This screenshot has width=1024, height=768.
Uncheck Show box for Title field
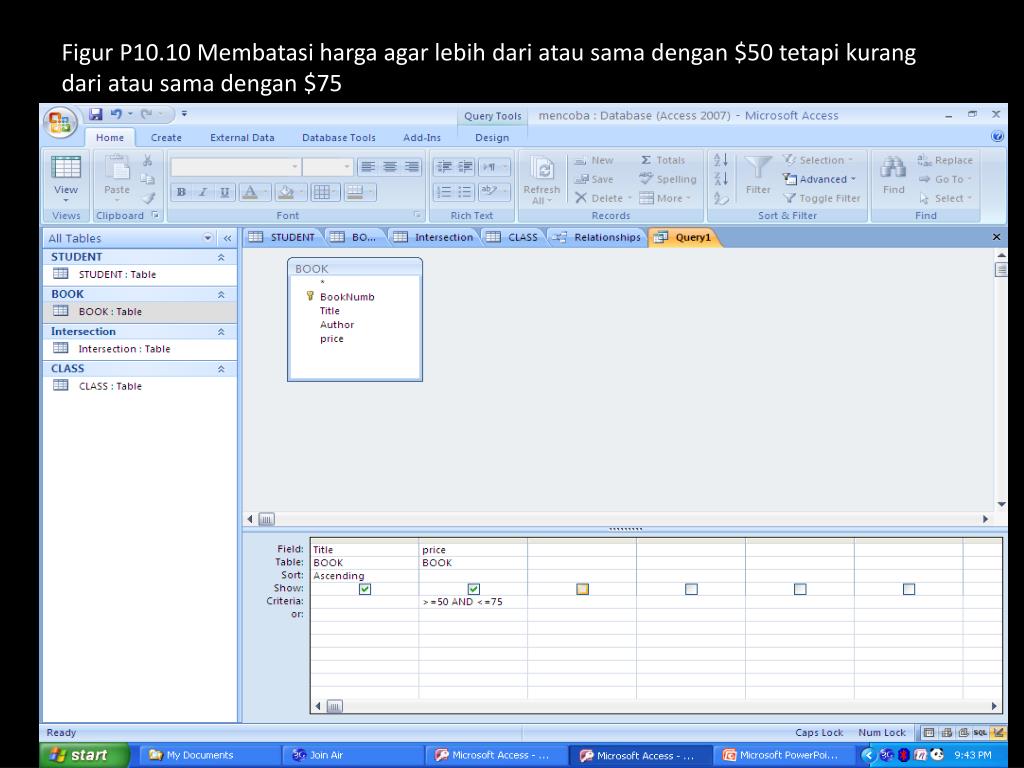[365, 589]
